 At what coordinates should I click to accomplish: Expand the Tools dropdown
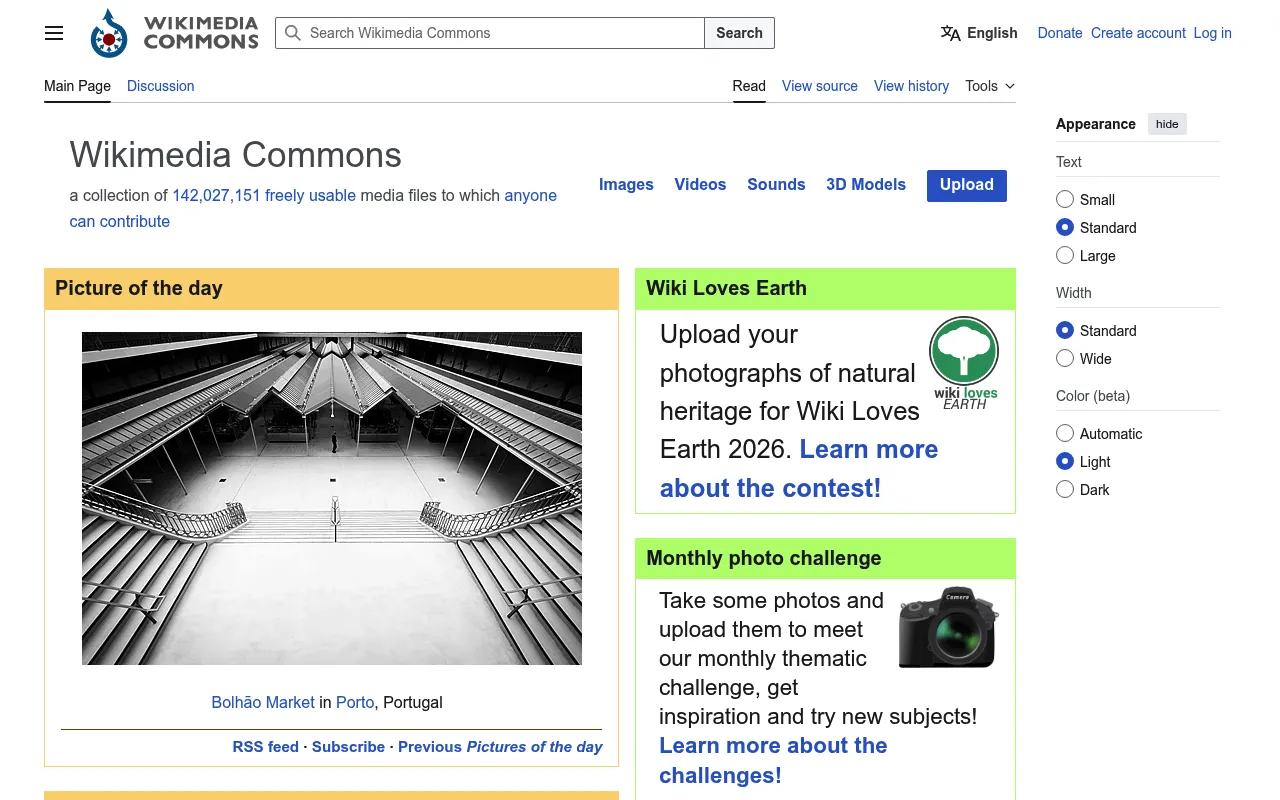tap(990, 86)
